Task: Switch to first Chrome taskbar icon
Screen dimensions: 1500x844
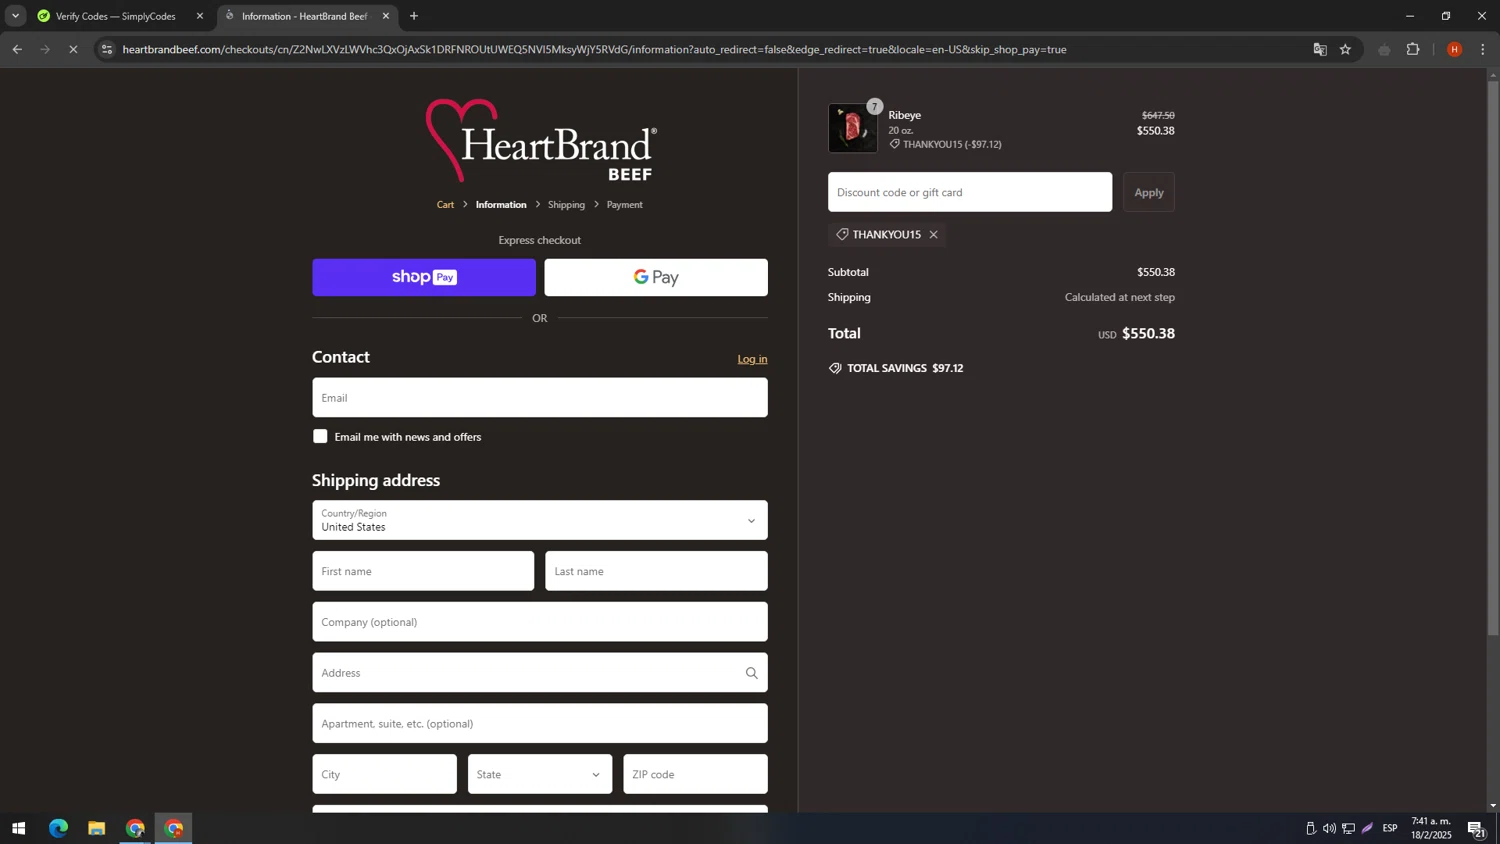Action: click(x=135, y=828)
